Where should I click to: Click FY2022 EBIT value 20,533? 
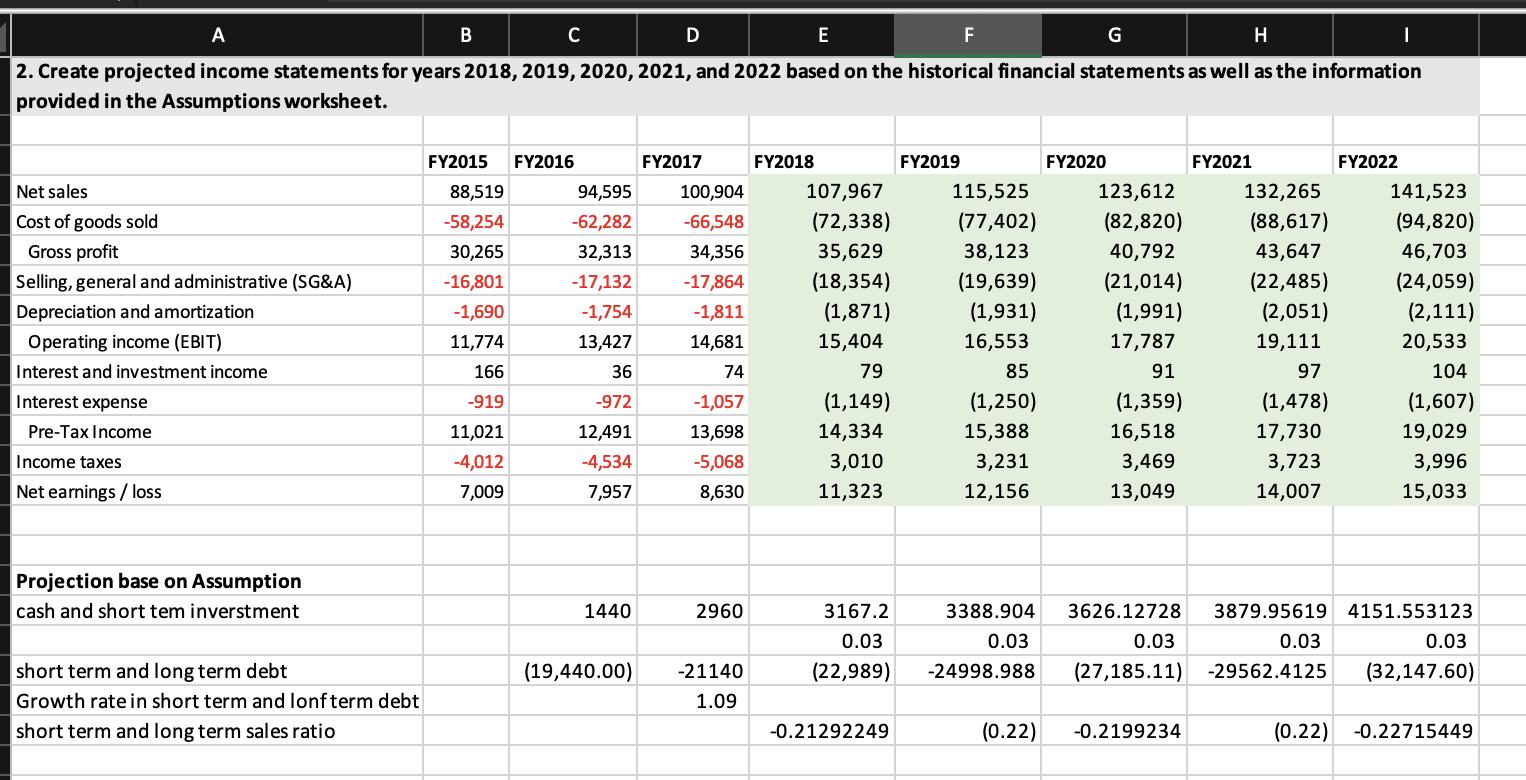pos(1435,341)
